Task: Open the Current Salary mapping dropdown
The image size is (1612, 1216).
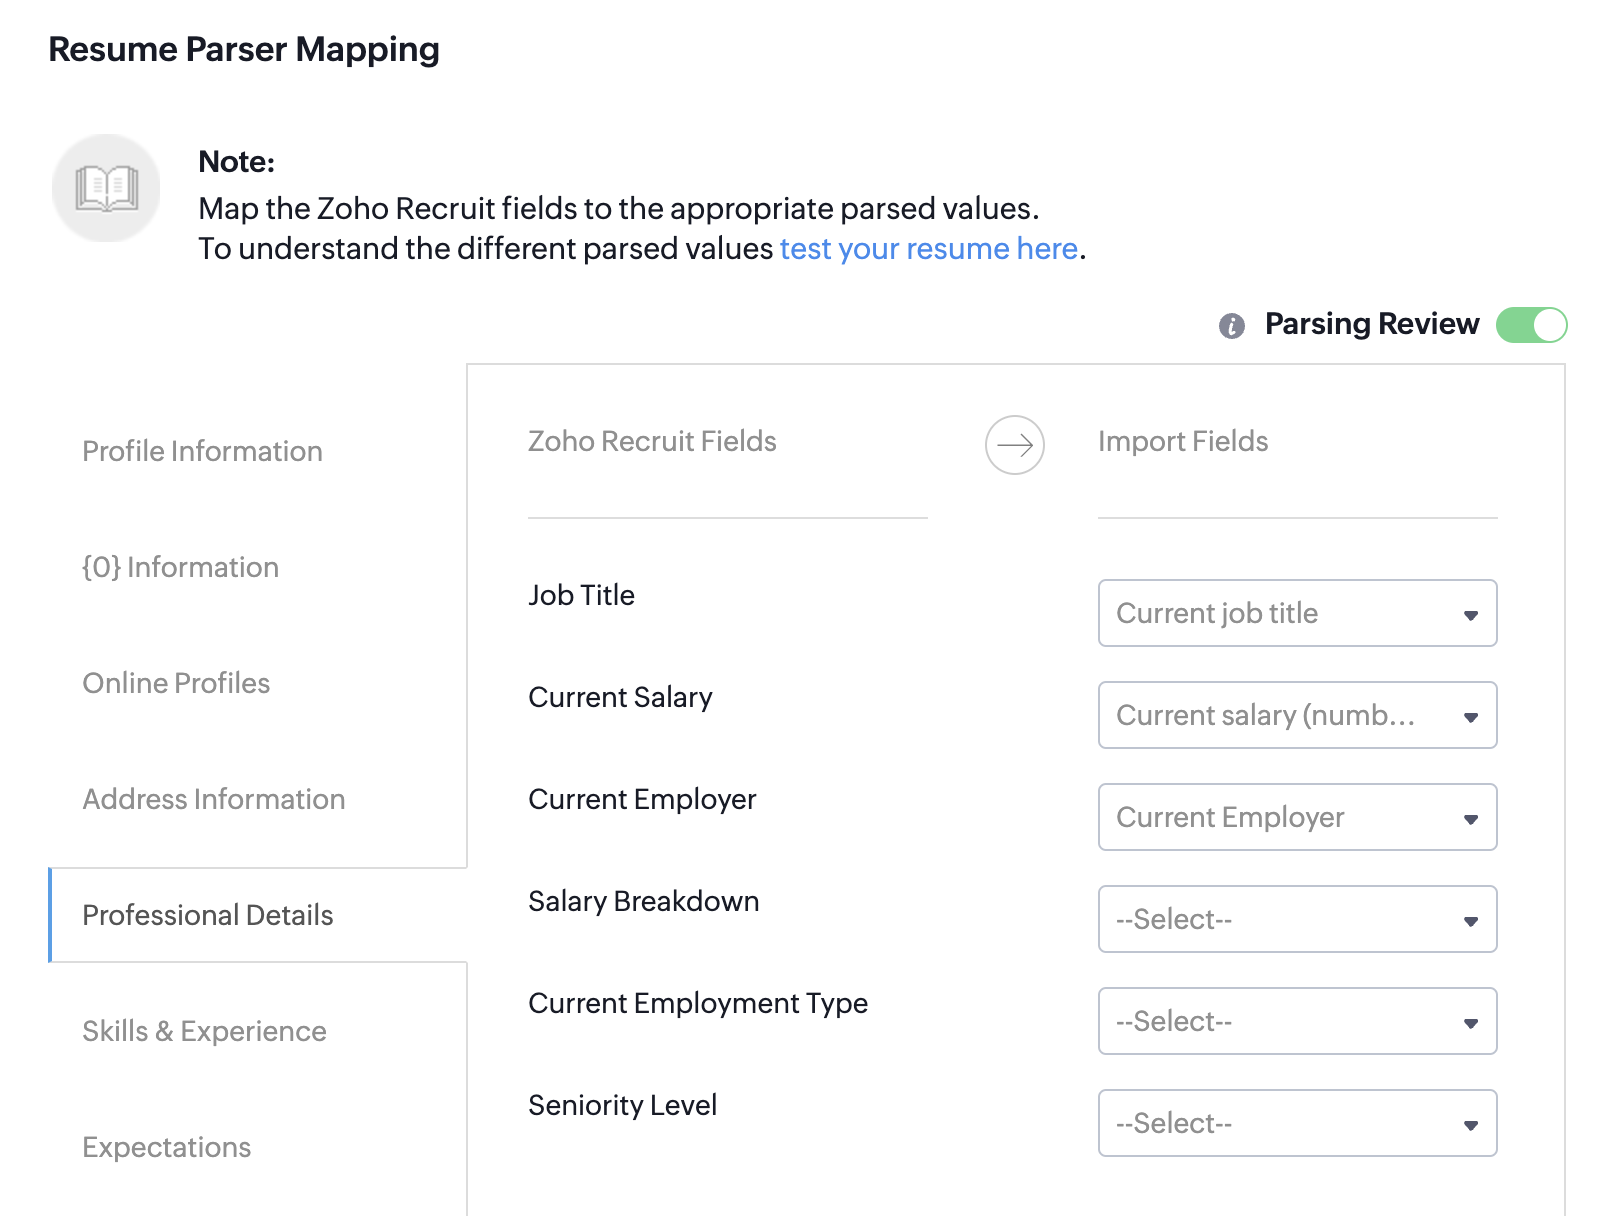Action: pyautogui.click(x=1296, y=715)
